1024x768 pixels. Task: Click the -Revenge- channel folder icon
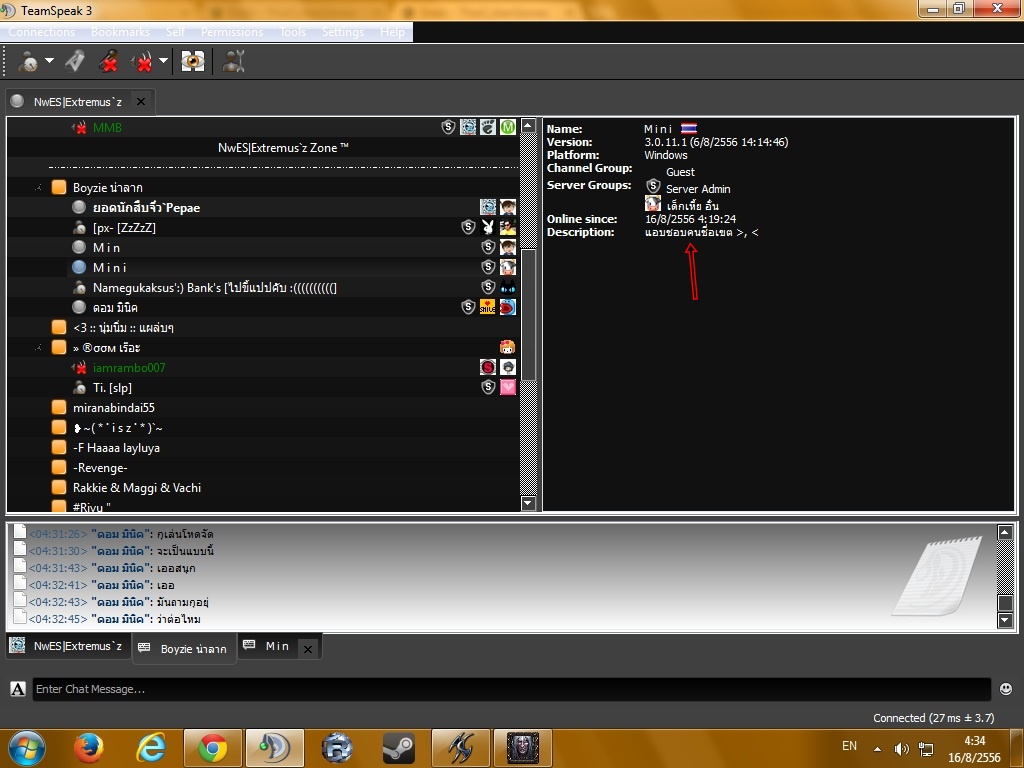coord(59,468)
